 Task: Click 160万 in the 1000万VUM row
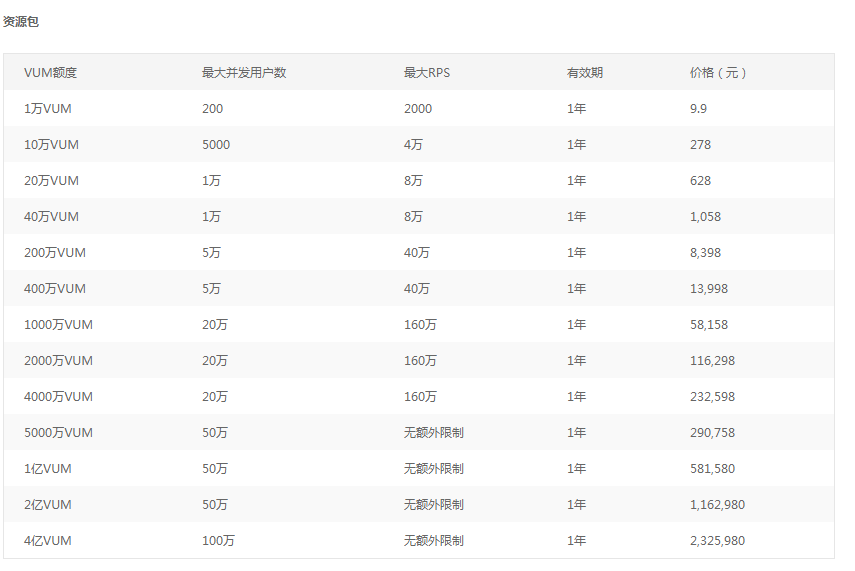point(420,324)
